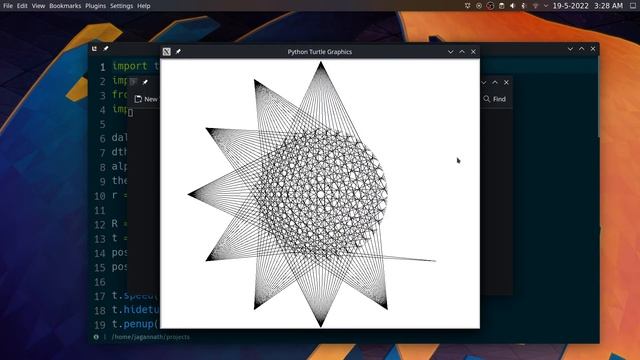Image resolution: width=640 pixels, height=360 pixels.
Task: Minimize the Python Turtle Graphics window
Action: pos(451,52)
